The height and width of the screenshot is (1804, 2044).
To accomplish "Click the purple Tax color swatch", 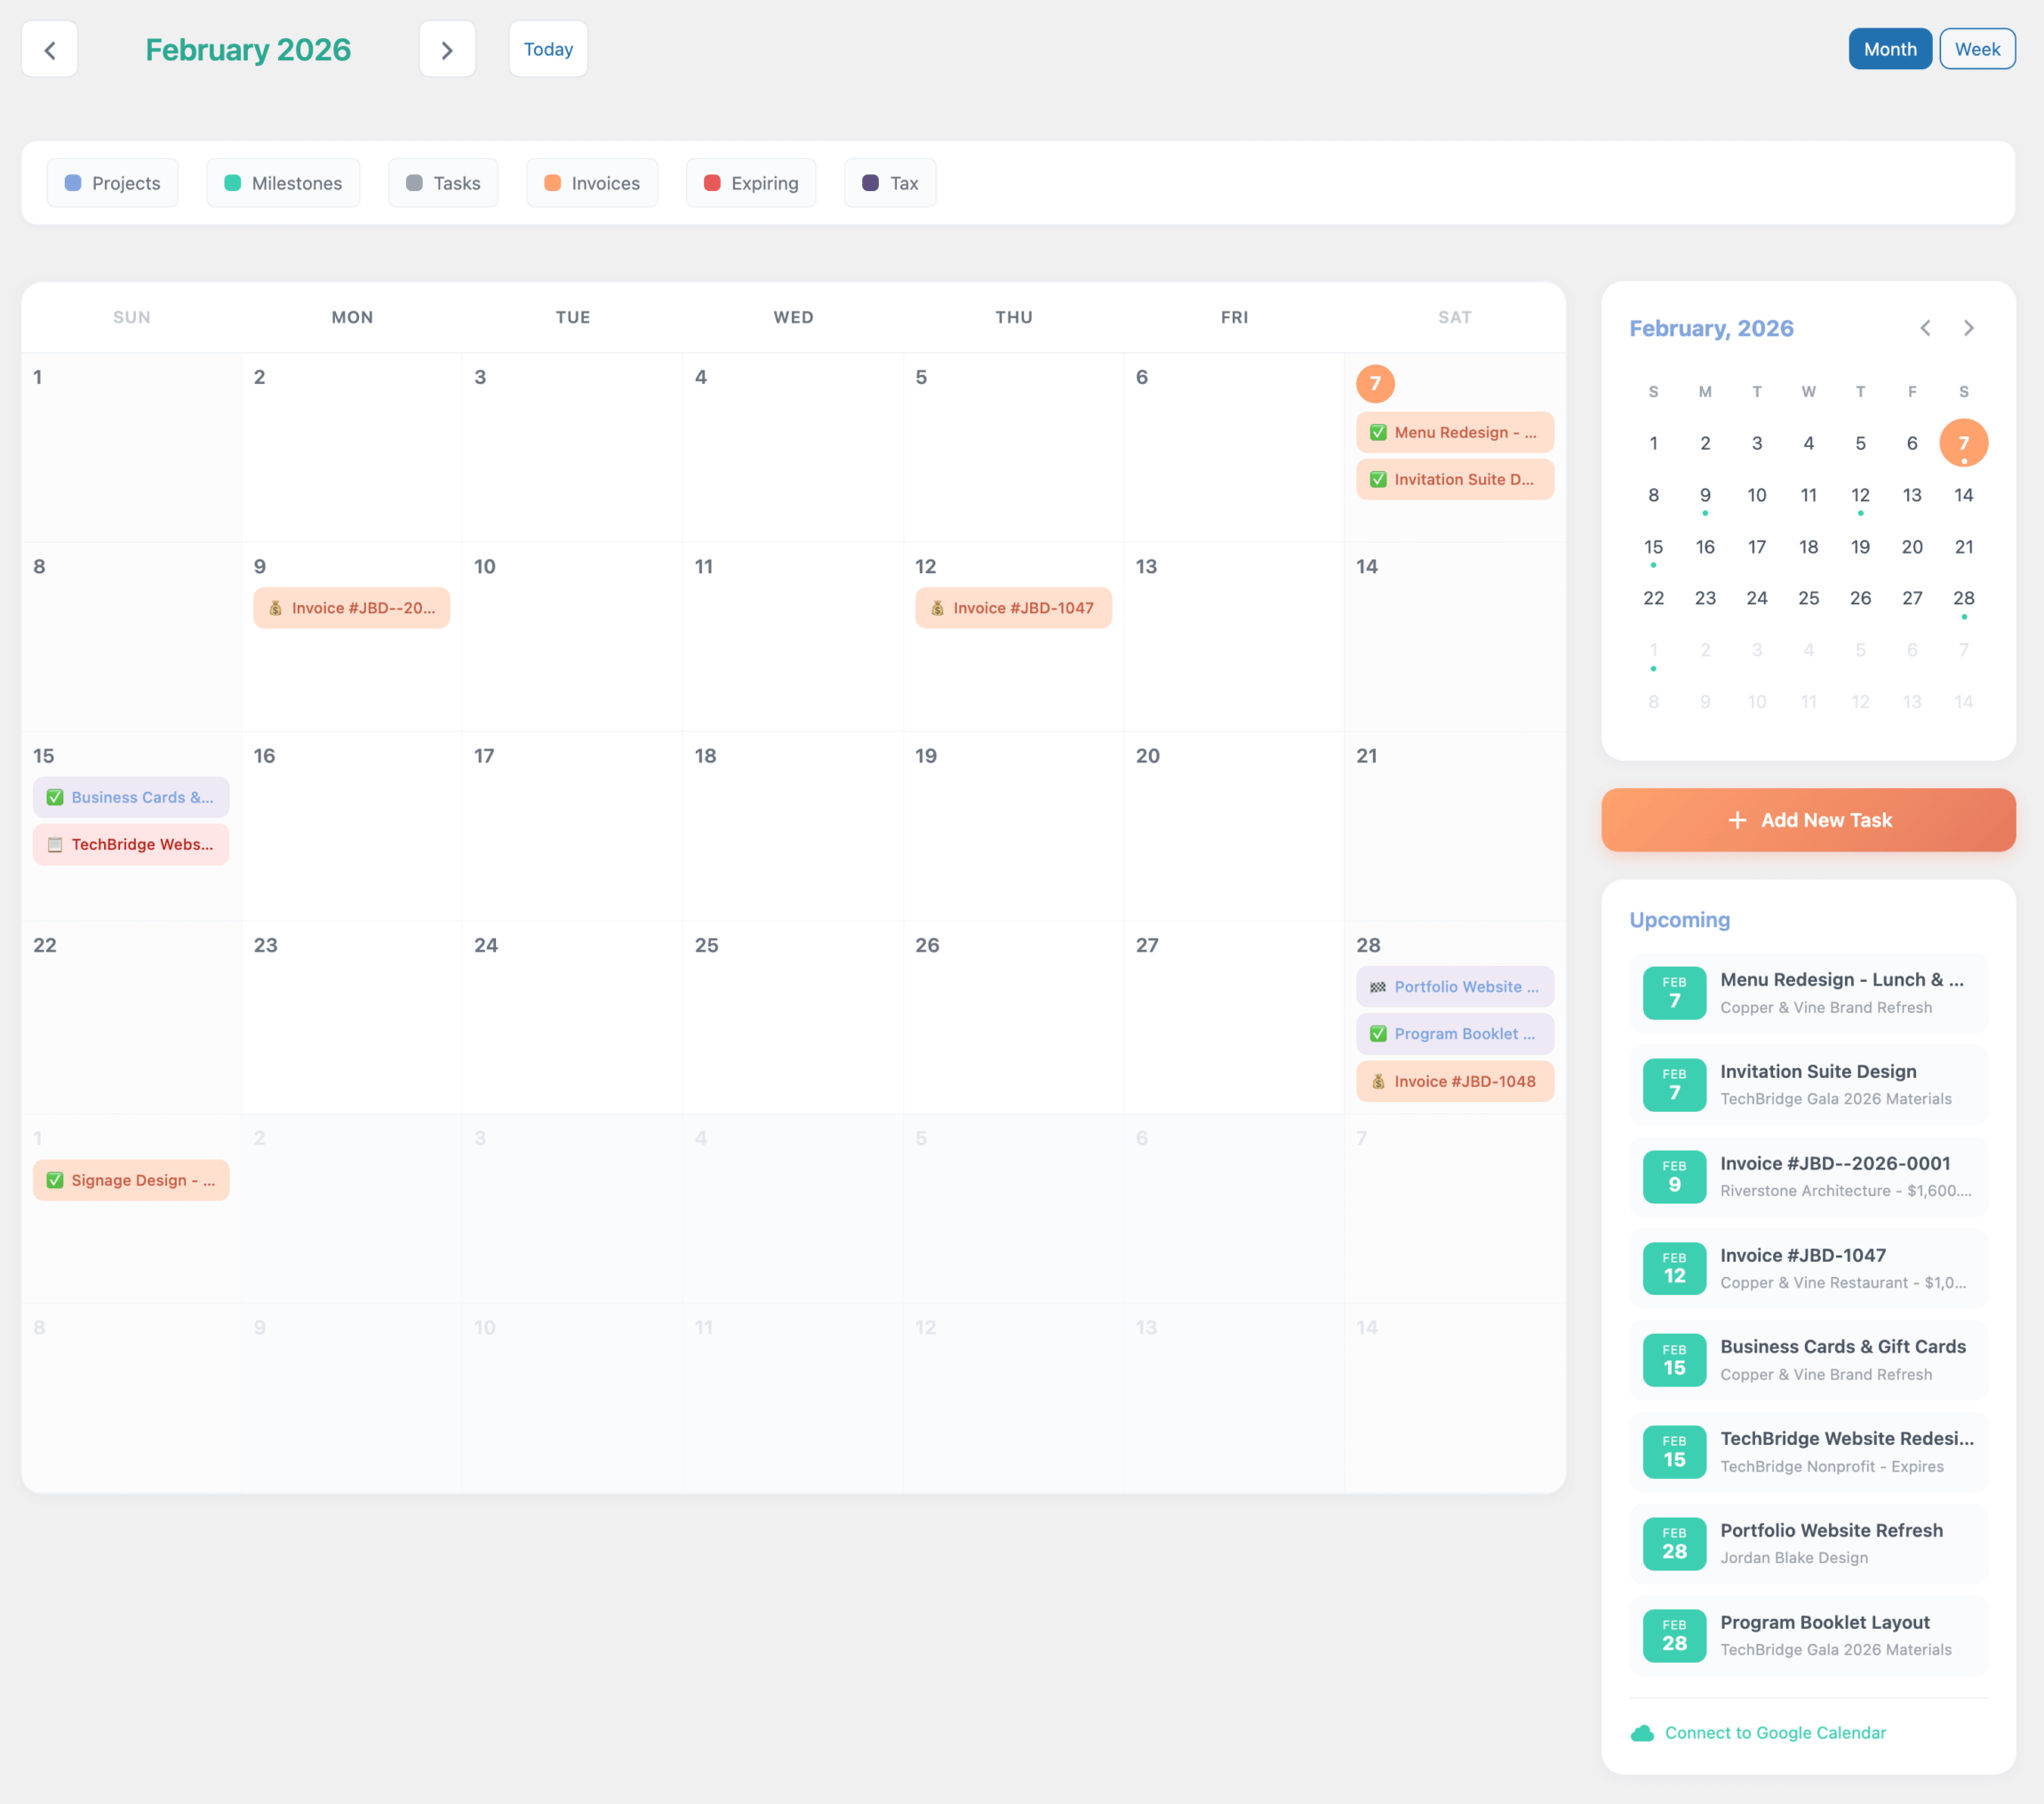I will [x=870, y=183].
